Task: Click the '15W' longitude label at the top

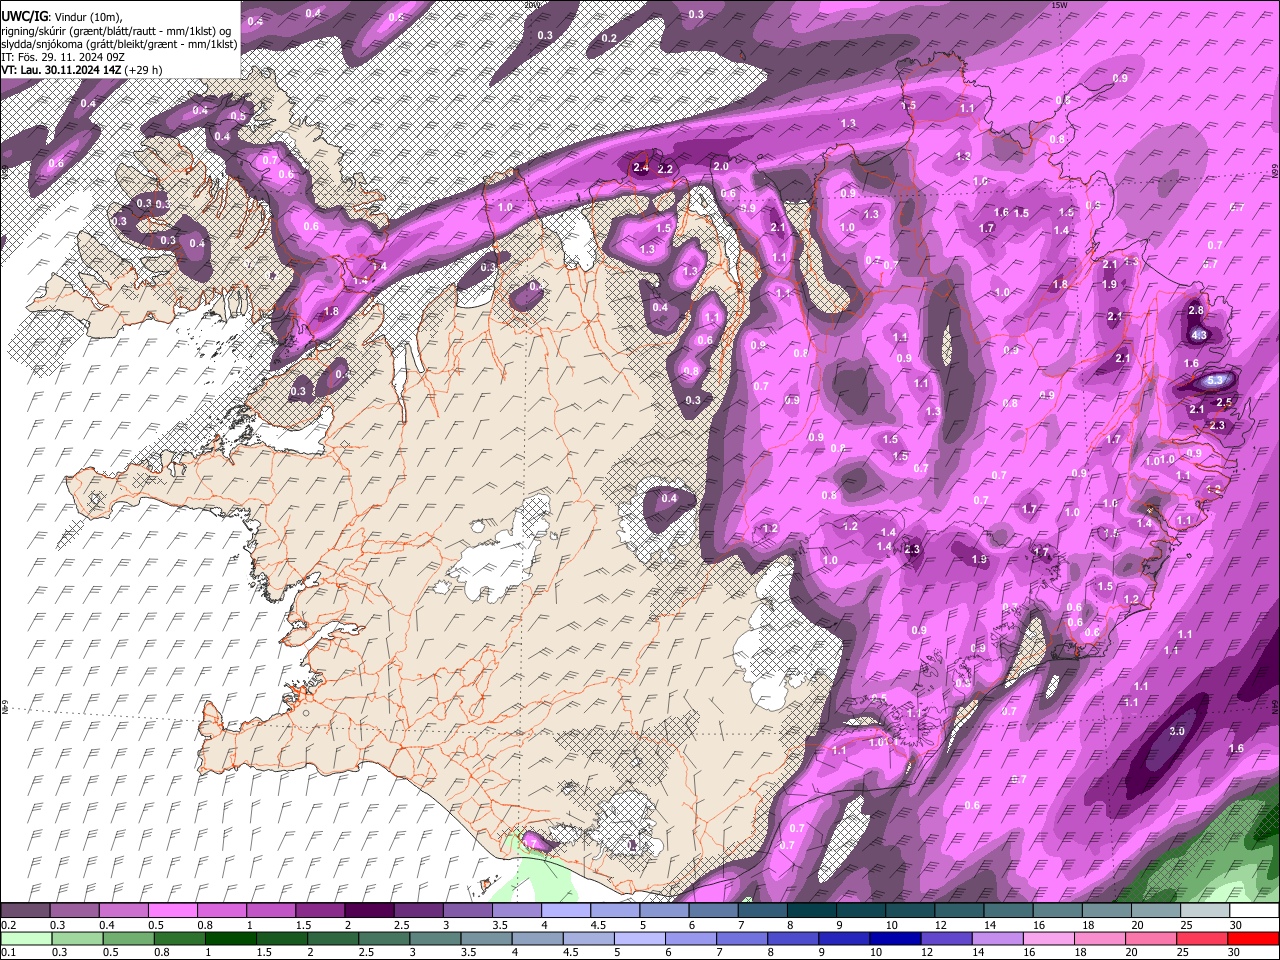Action: pyautogui.click(x=1060, y=5)
